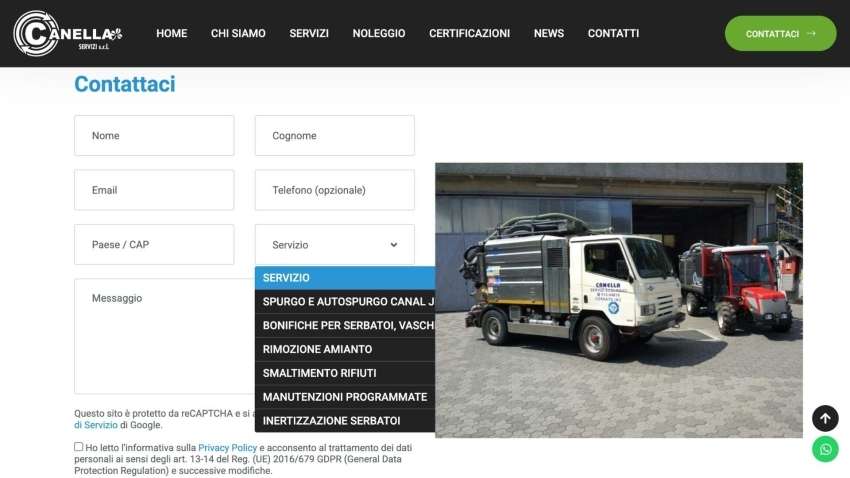Choose Smaltimento Rifiuti option

[x=319, y=373]
